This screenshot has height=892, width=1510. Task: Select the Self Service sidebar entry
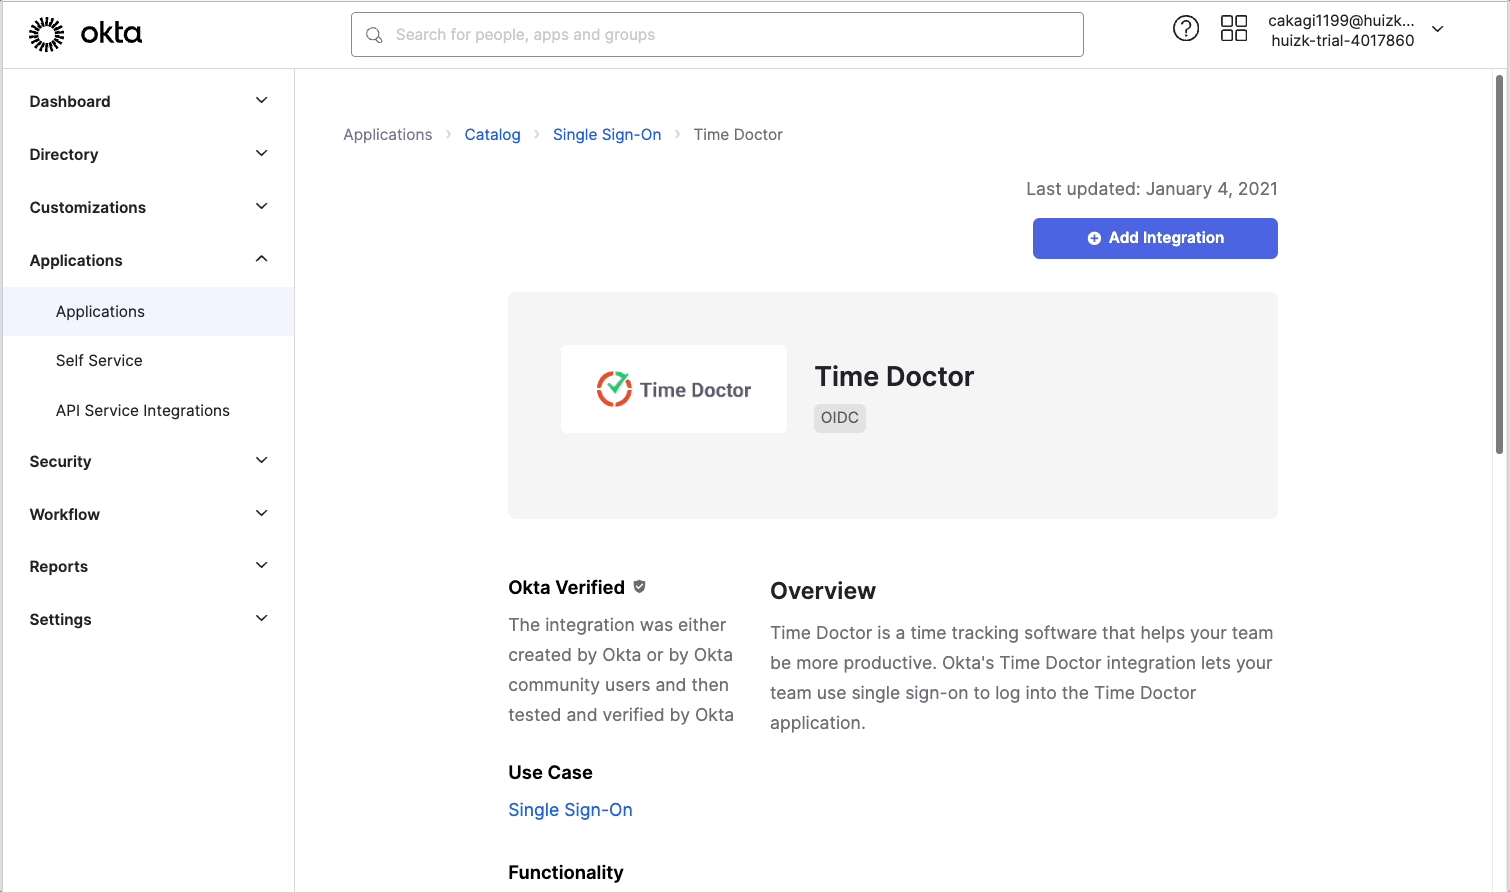99,360
